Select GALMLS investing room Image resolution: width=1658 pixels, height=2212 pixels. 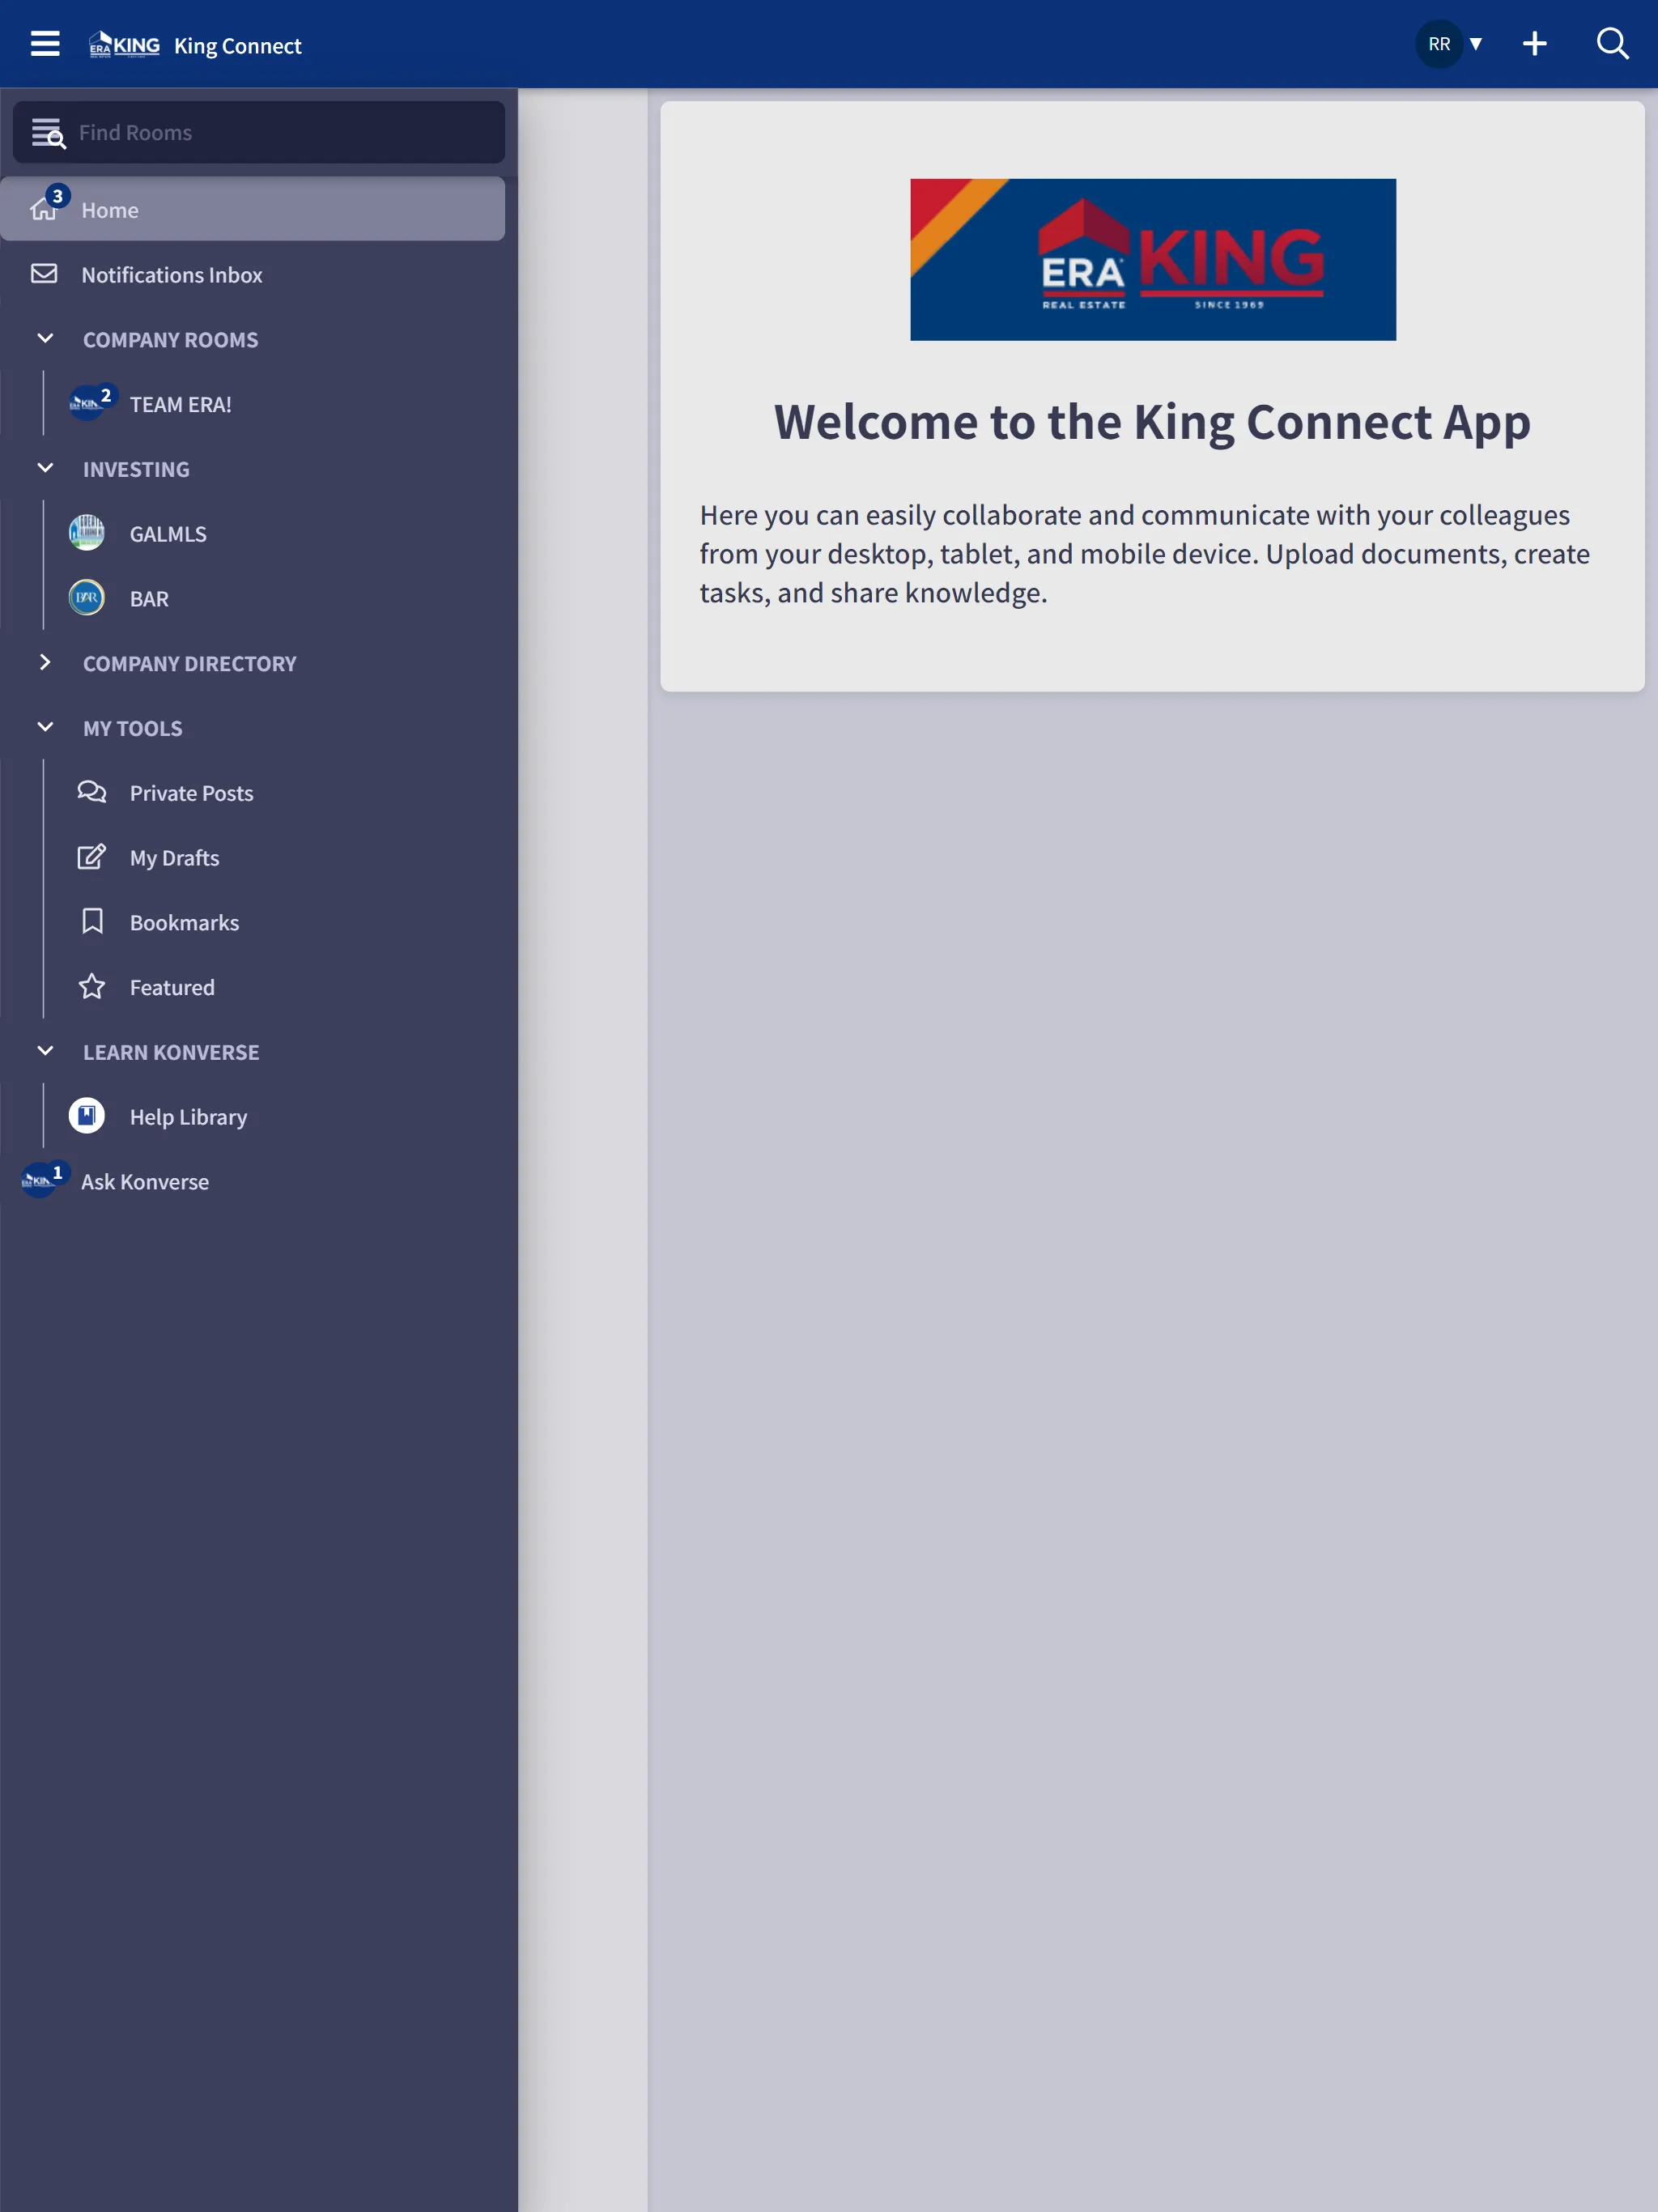pos(169,533)
